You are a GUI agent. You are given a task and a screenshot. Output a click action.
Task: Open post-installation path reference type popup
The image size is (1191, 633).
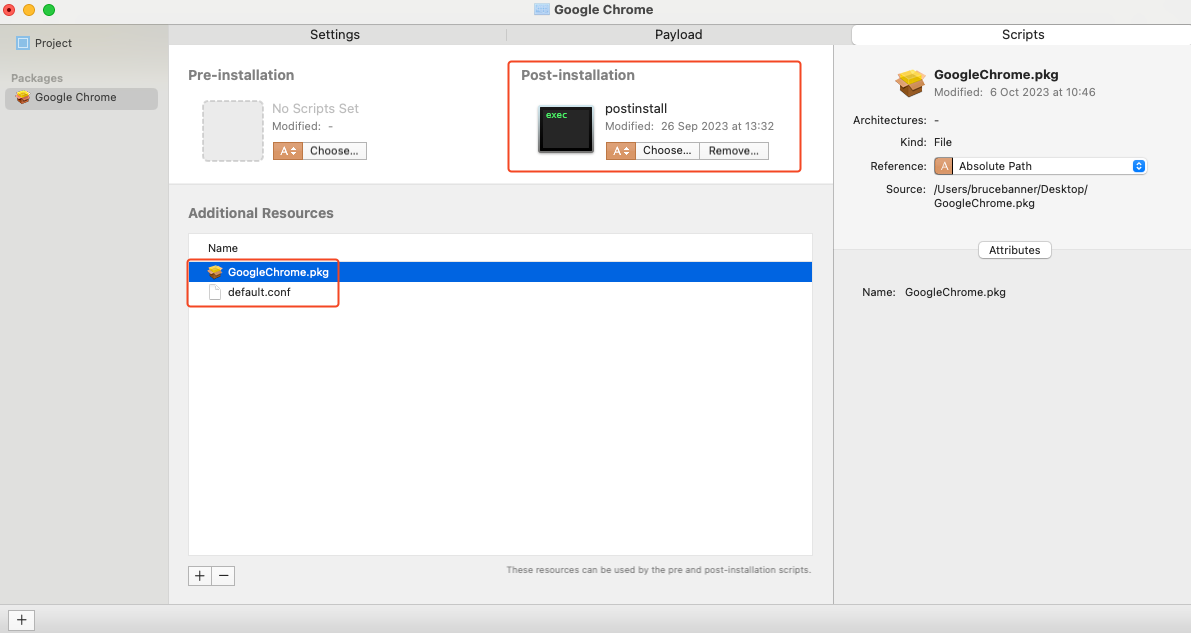[x=620, y=151]
